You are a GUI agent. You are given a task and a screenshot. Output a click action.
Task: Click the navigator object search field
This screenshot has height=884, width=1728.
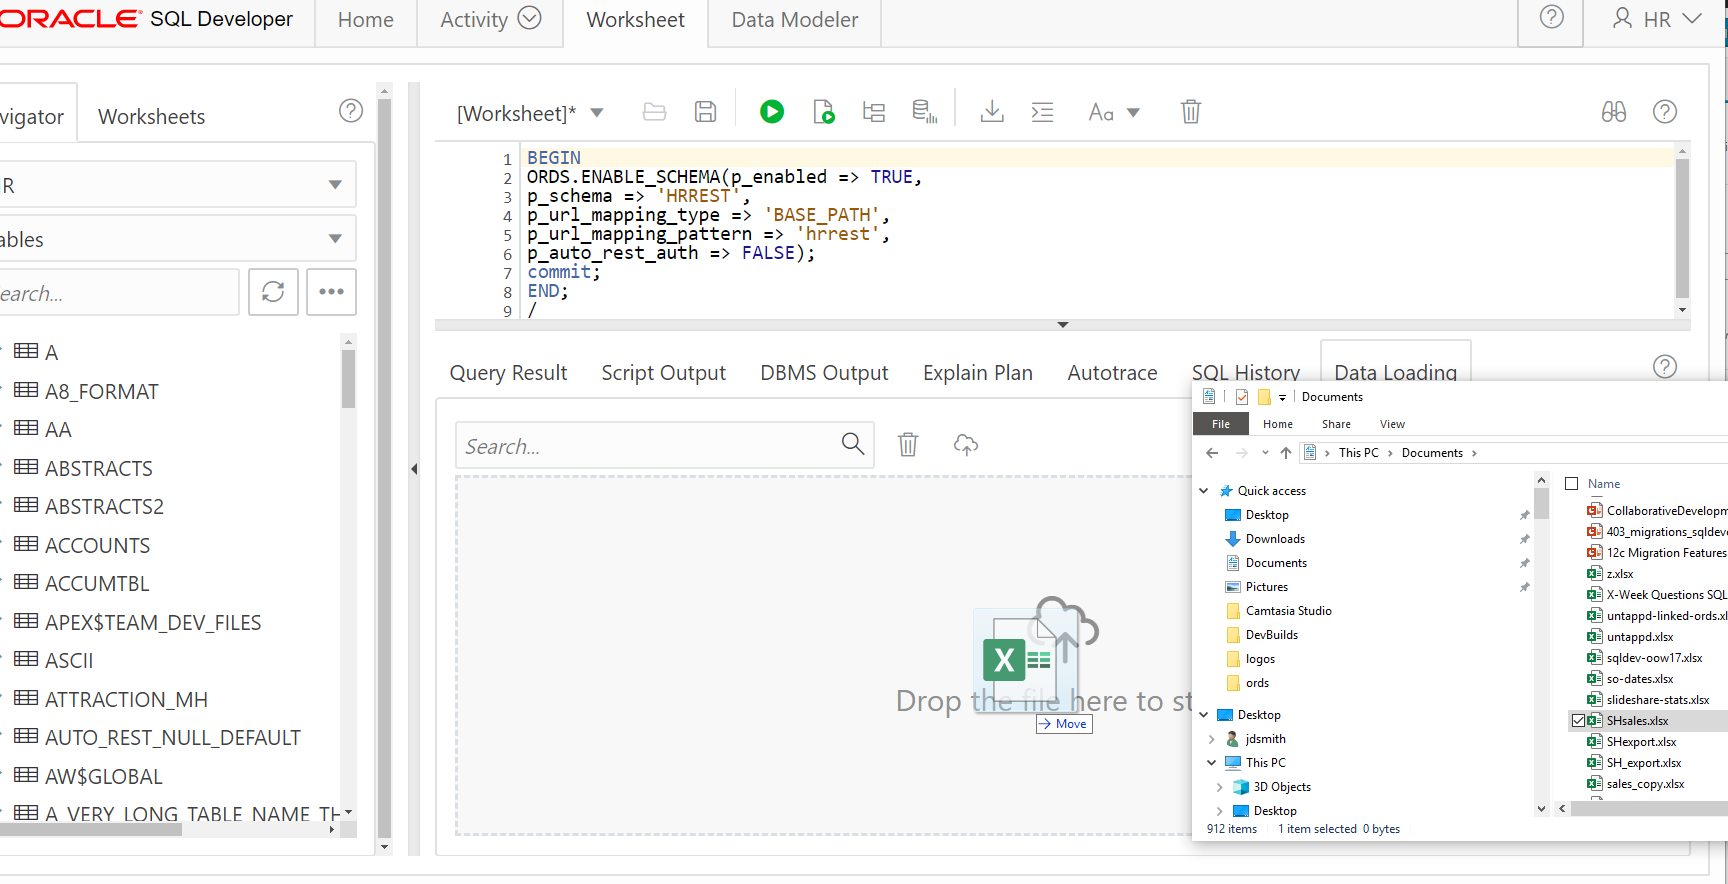[118, 292]
